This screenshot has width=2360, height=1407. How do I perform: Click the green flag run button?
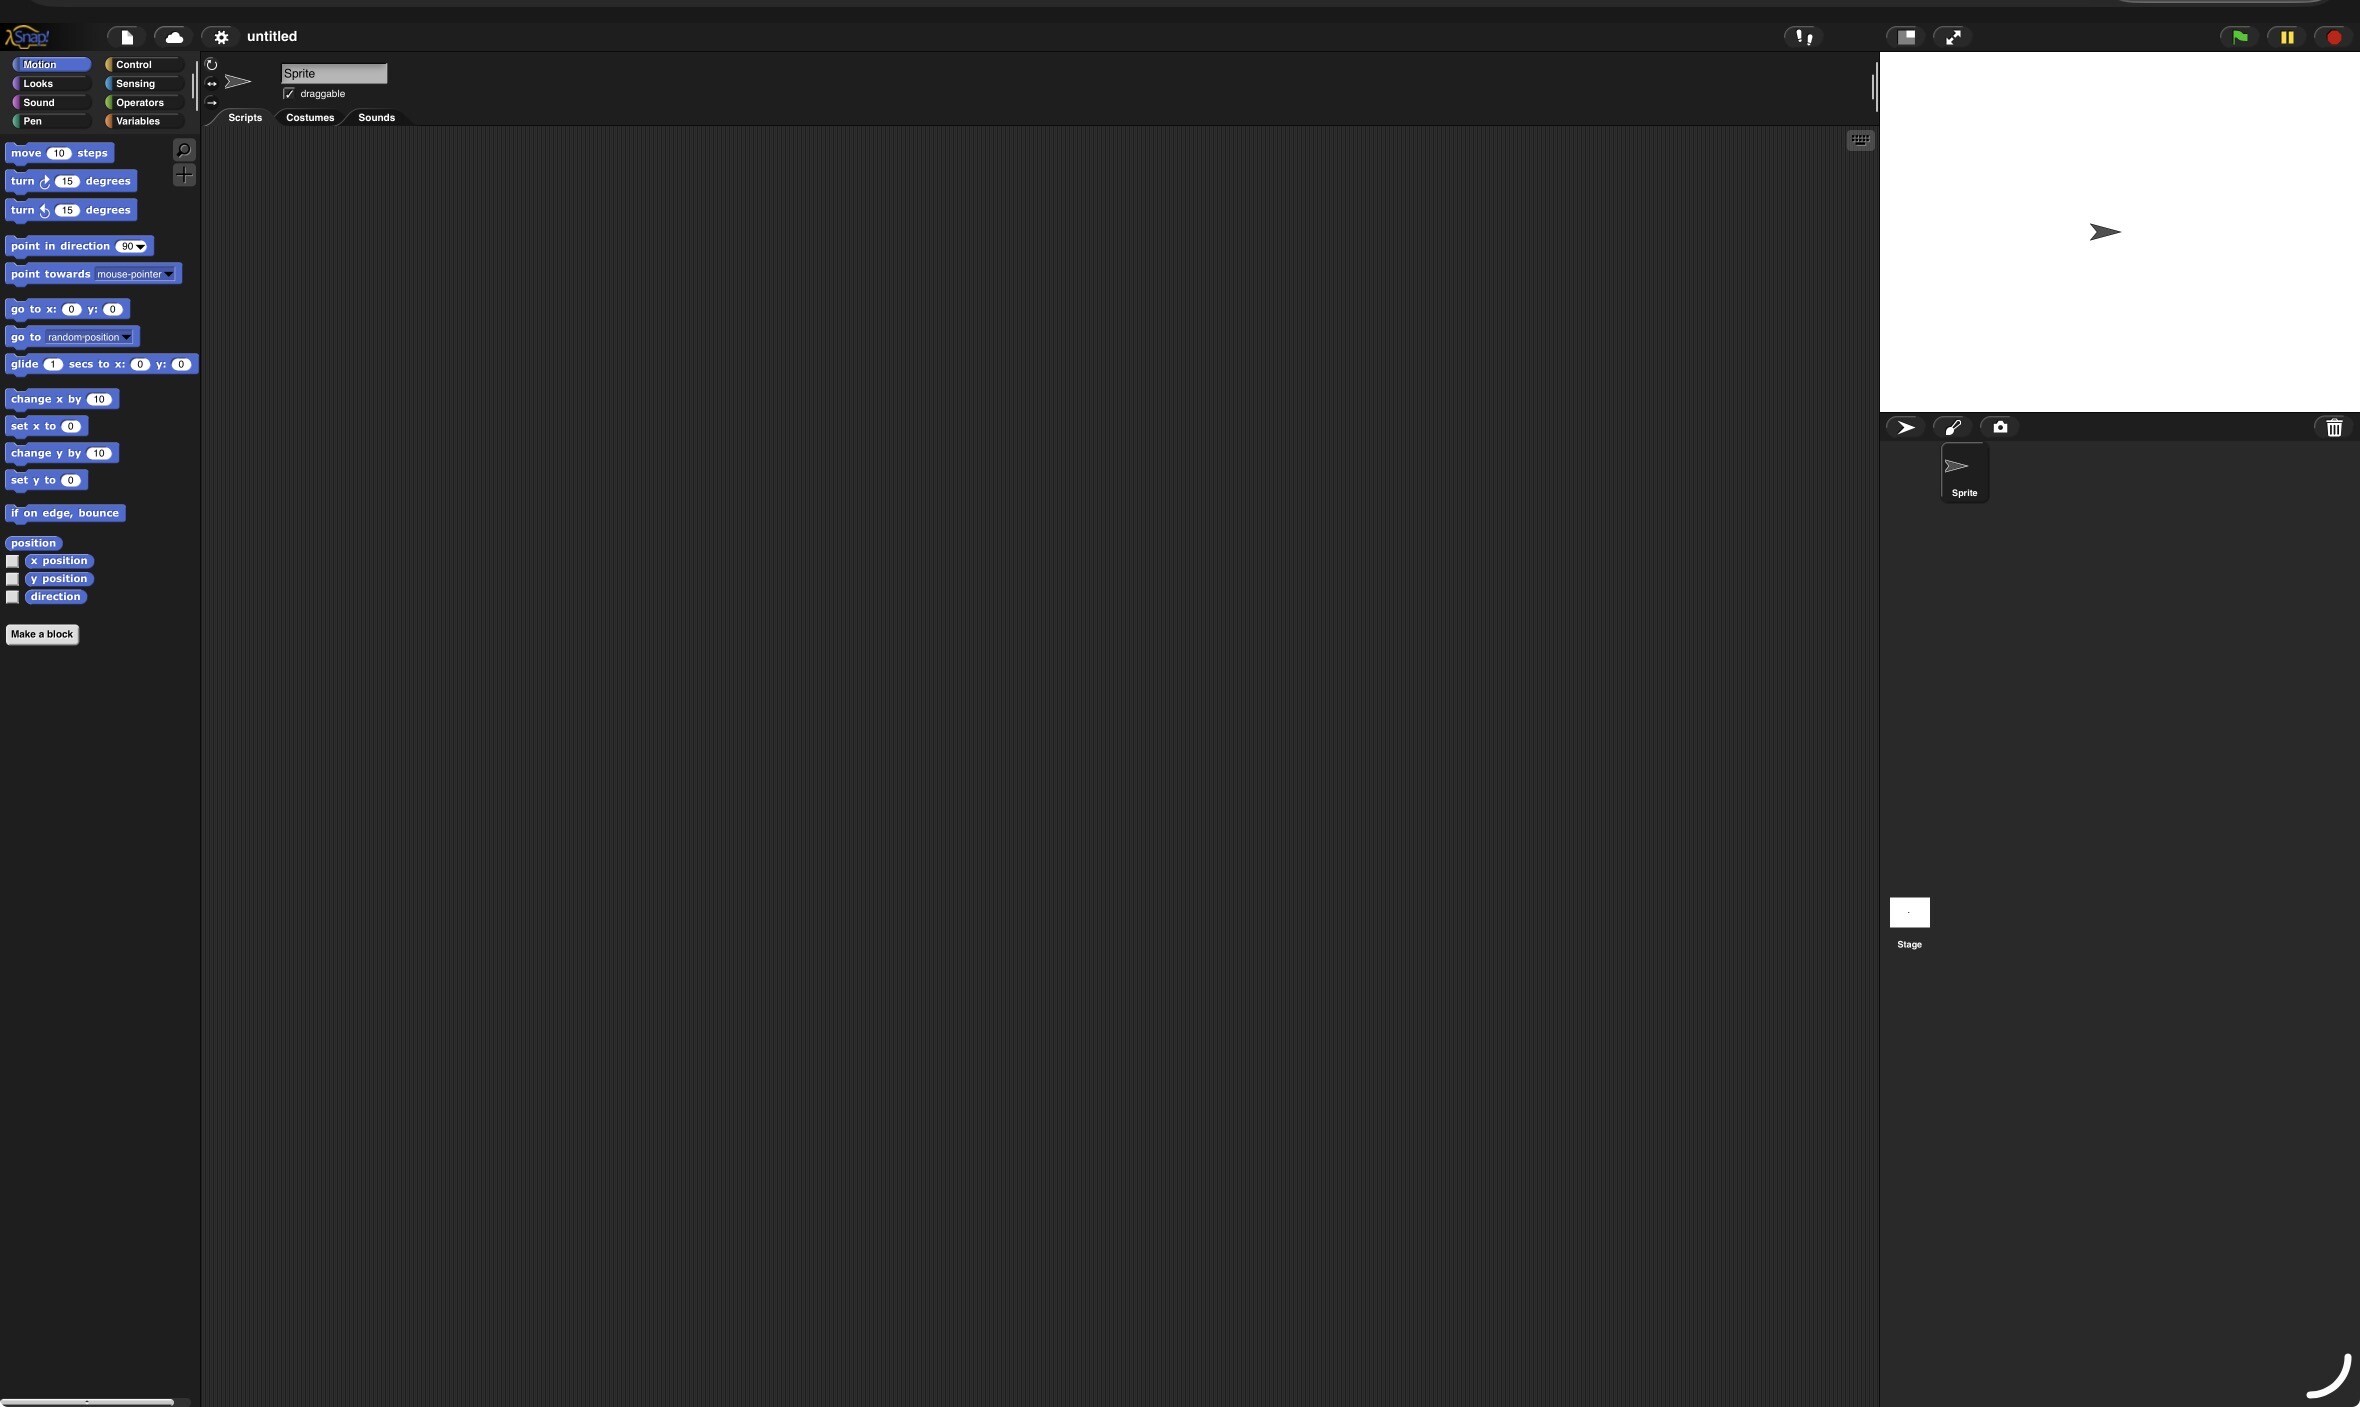coord(2239,37)
